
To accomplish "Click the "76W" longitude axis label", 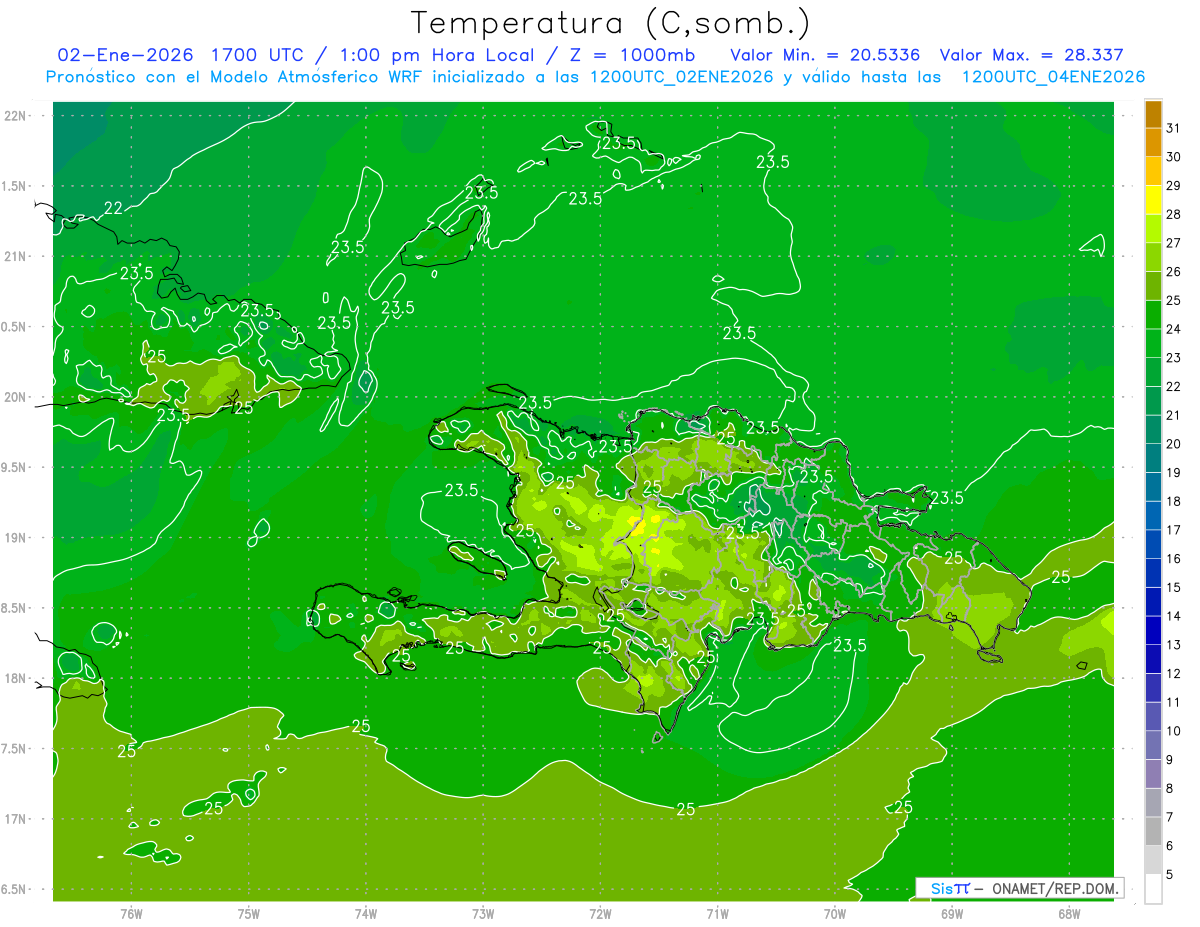I will (131, 913).
